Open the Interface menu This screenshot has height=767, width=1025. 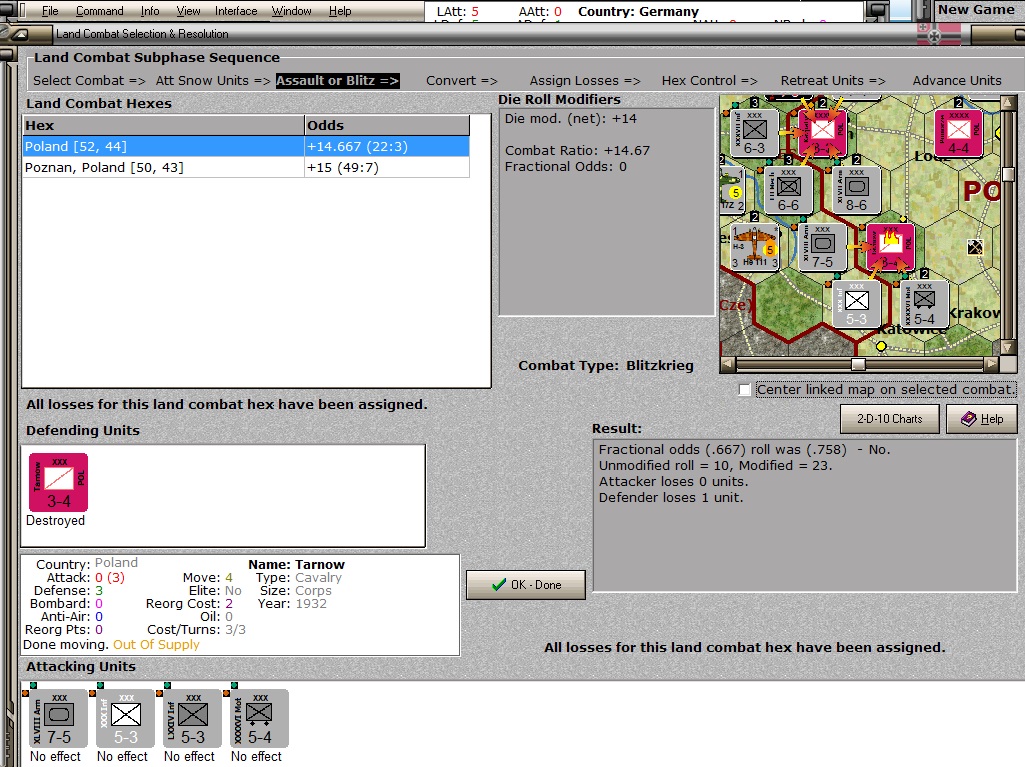236,11
